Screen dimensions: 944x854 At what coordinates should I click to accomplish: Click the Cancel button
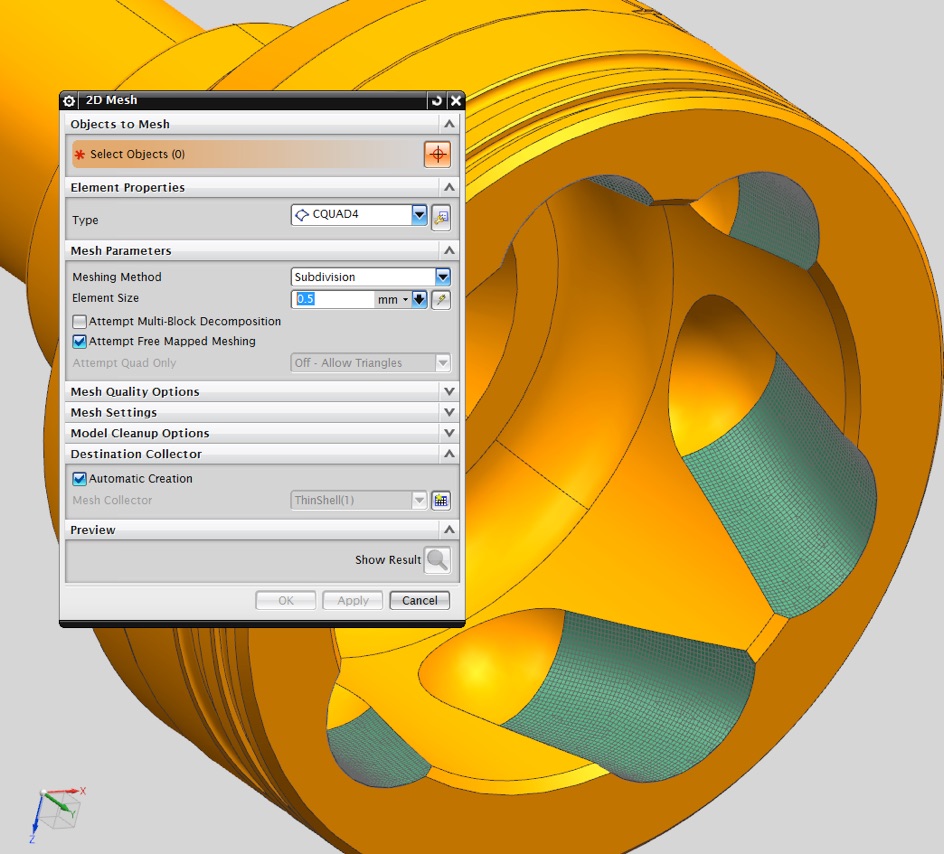(x=420, y=601)
